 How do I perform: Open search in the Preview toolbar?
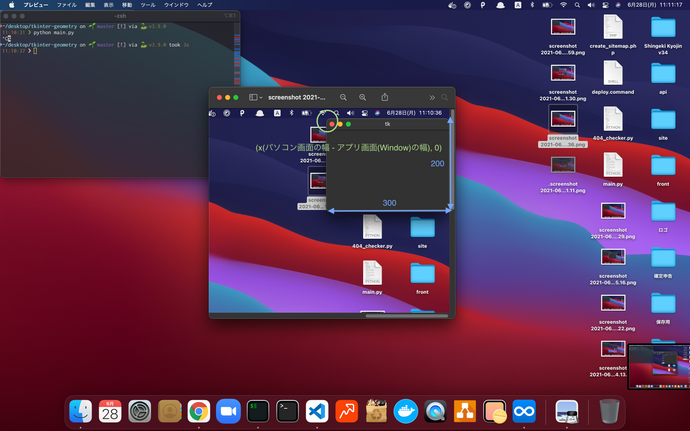pos(444,97)
